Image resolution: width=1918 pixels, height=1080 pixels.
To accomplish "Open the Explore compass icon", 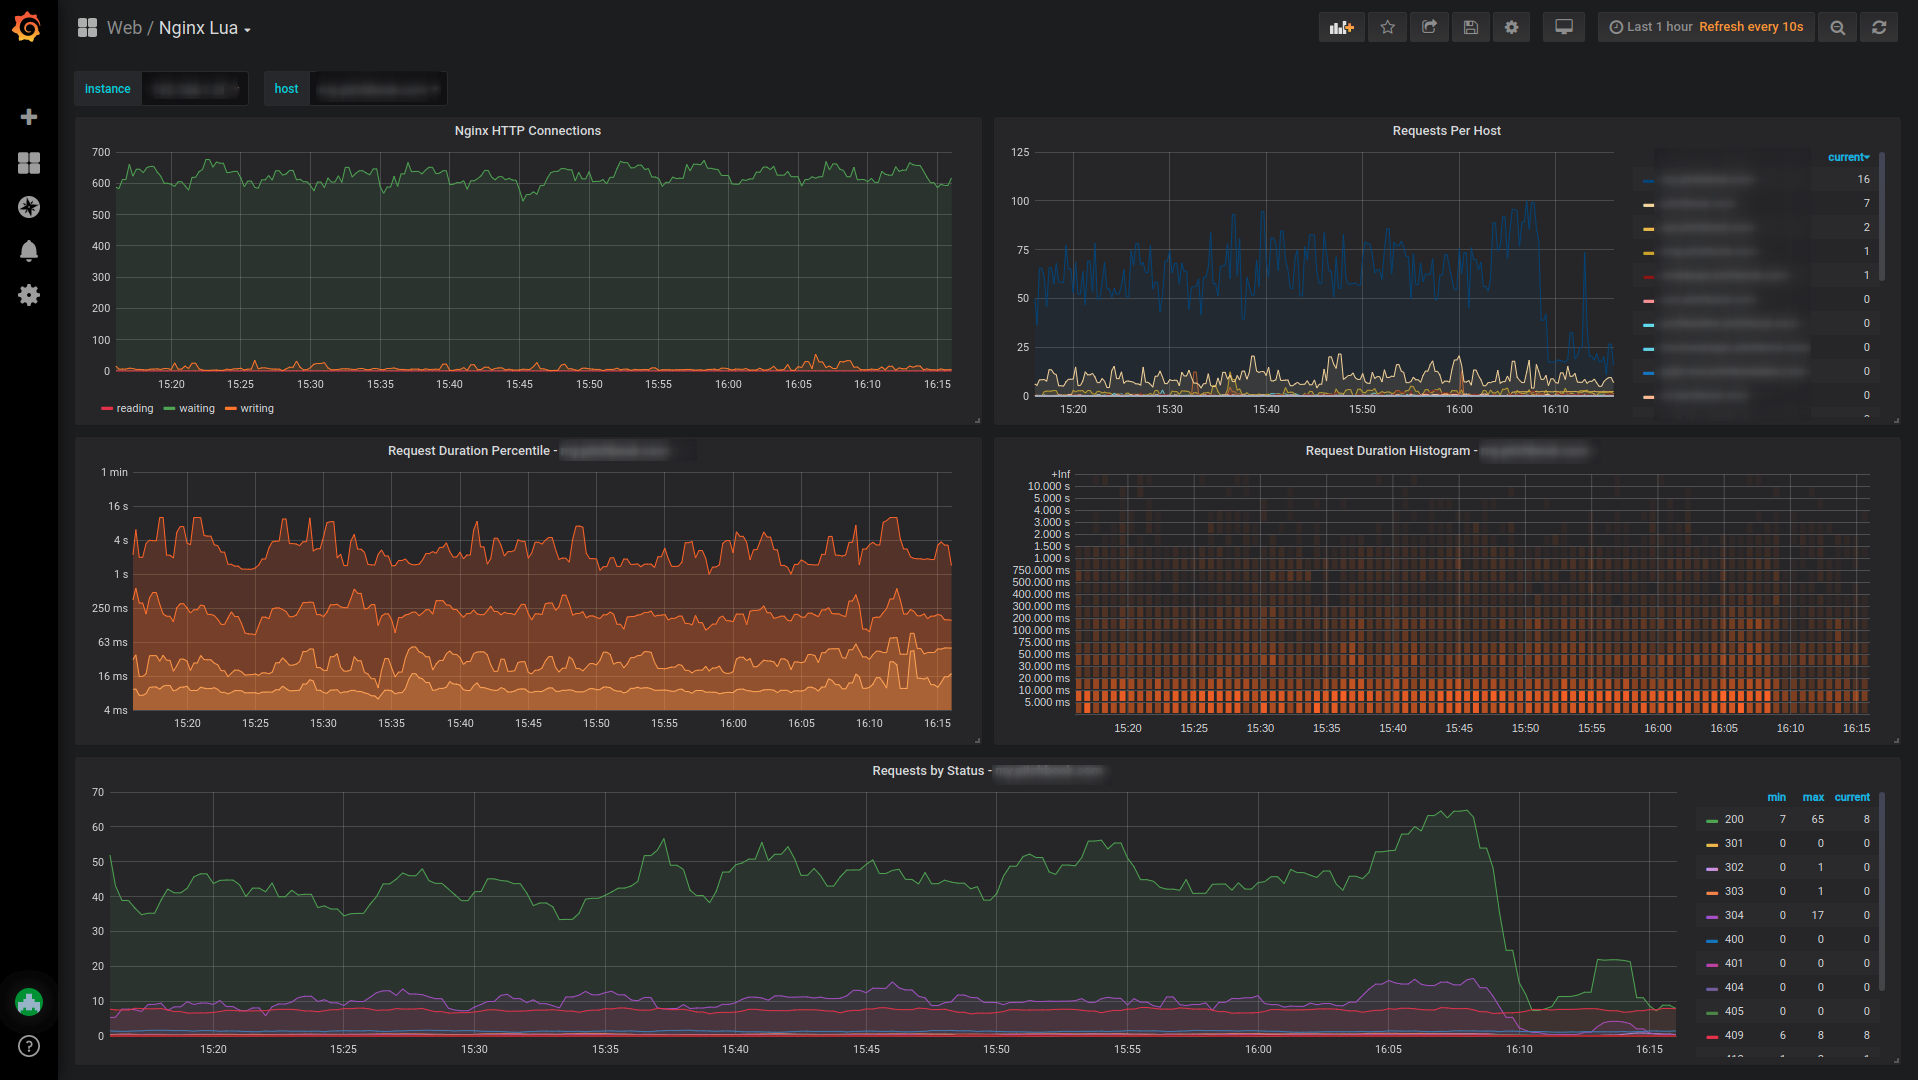I will click(29, 207).
